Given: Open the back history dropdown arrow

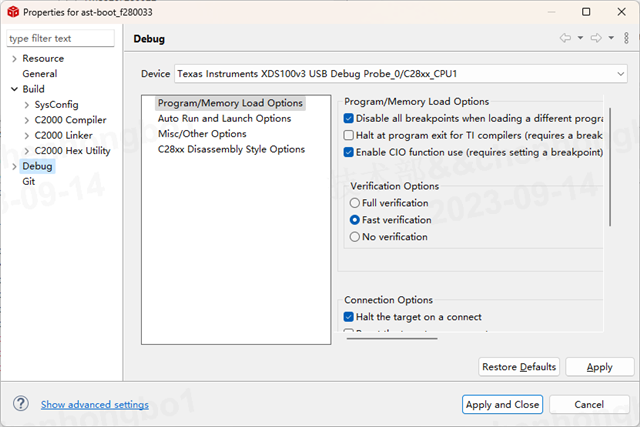Looking at the screenshot, I should point(579,39).
